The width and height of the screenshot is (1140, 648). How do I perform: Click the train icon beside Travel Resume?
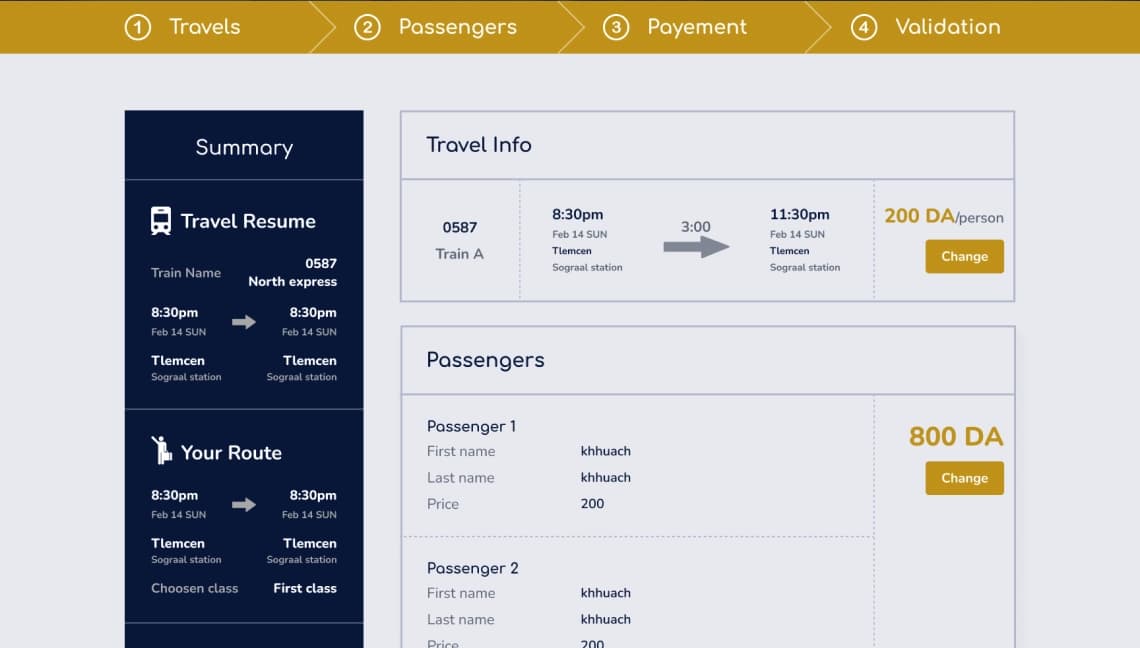[x=161, y=221]
